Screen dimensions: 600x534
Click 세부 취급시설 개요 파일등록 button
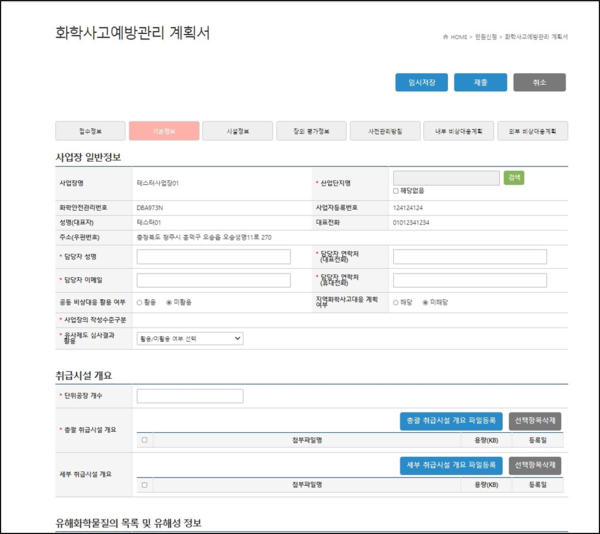coord(451,466)
